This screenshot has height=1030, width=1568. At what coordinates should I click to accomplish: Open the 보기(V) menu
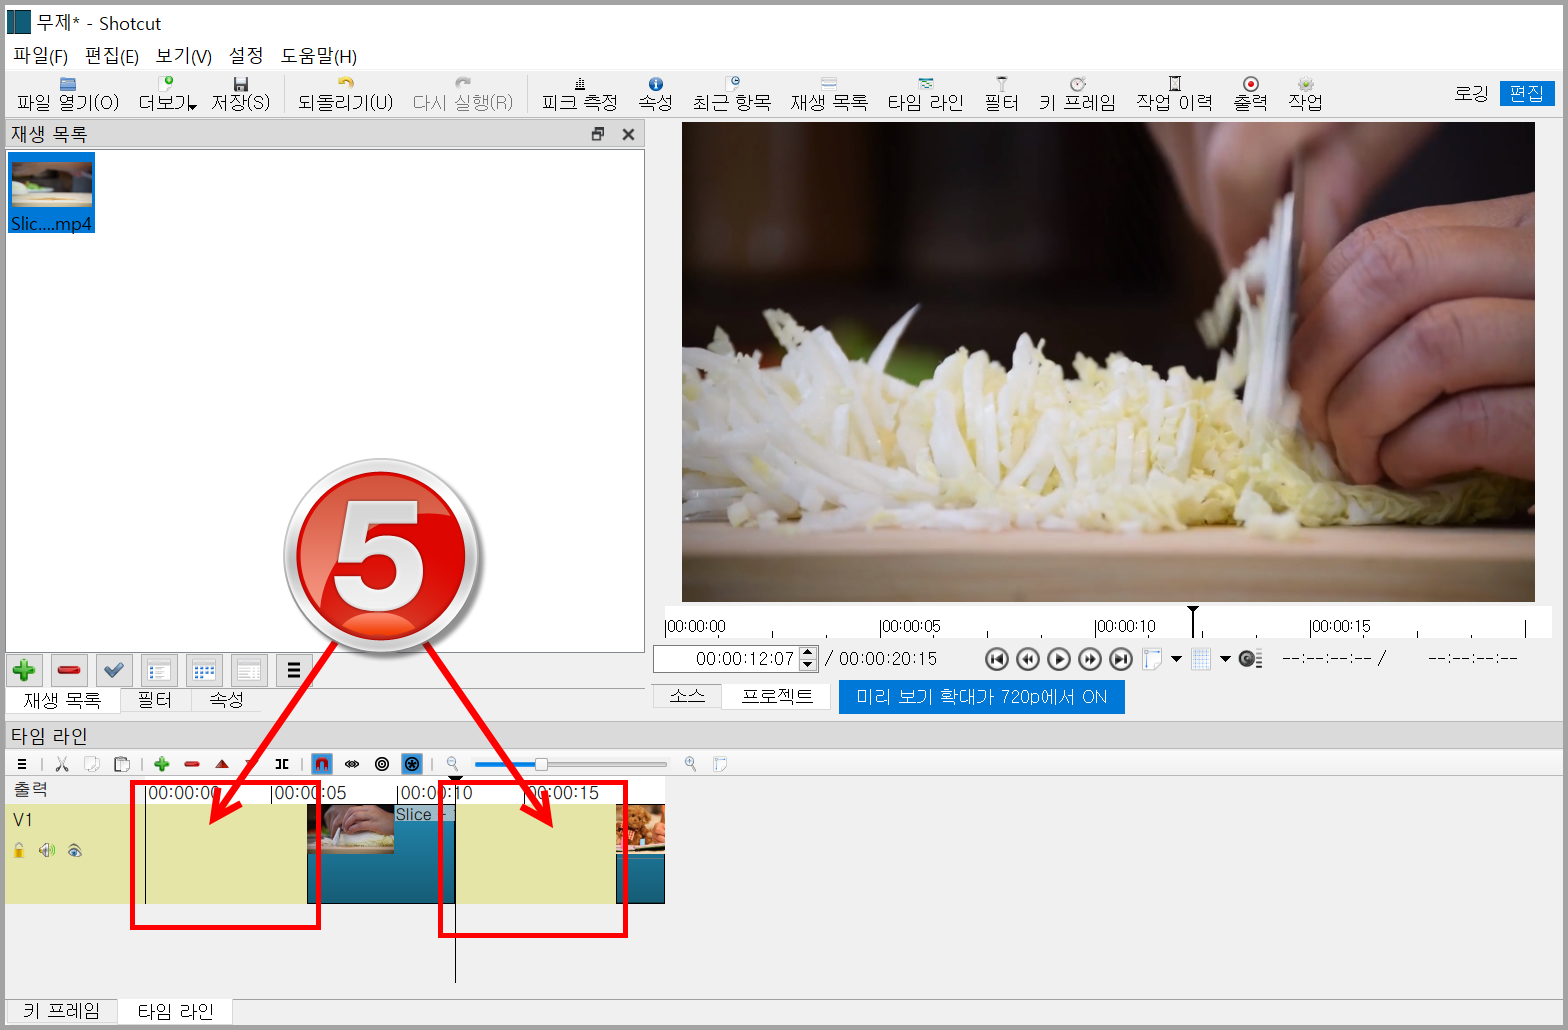tap(184, 56)
